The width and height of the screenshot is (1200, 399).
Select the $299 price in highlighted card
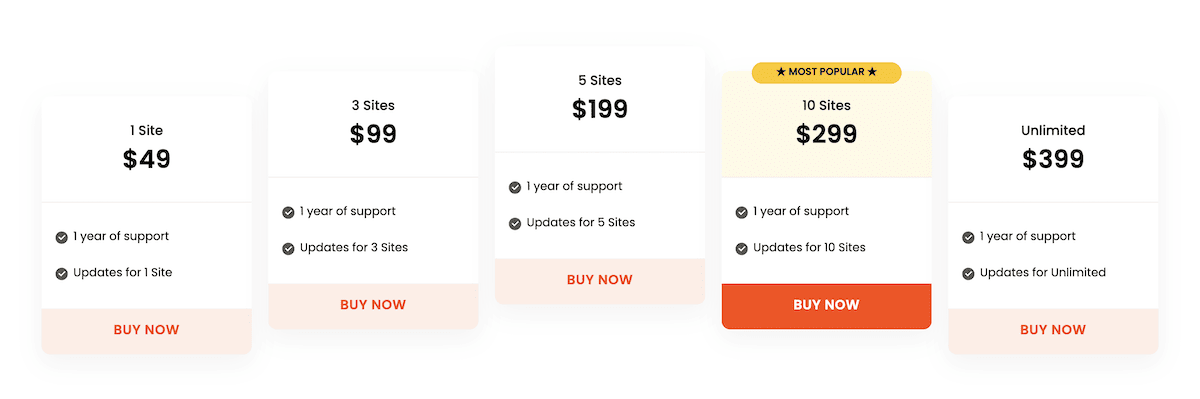coord(827,134)
